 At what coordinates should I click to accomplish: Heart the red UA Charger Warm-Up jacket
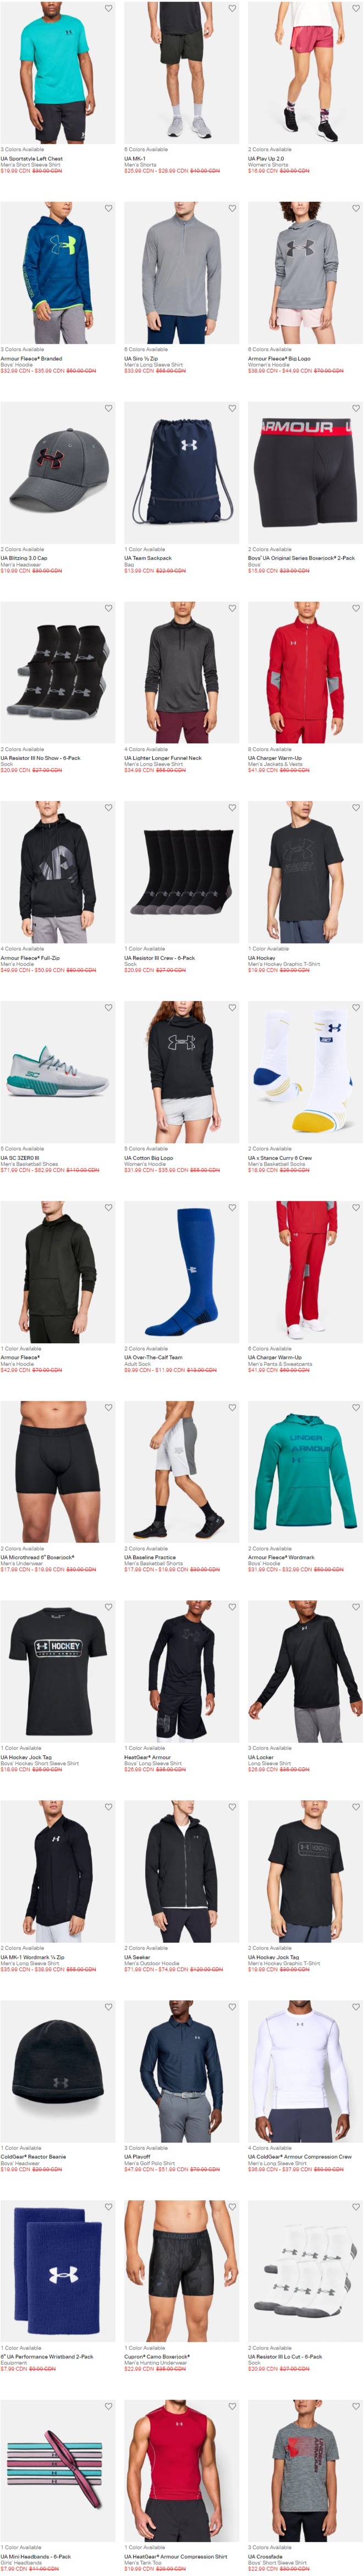click(356, 608)
